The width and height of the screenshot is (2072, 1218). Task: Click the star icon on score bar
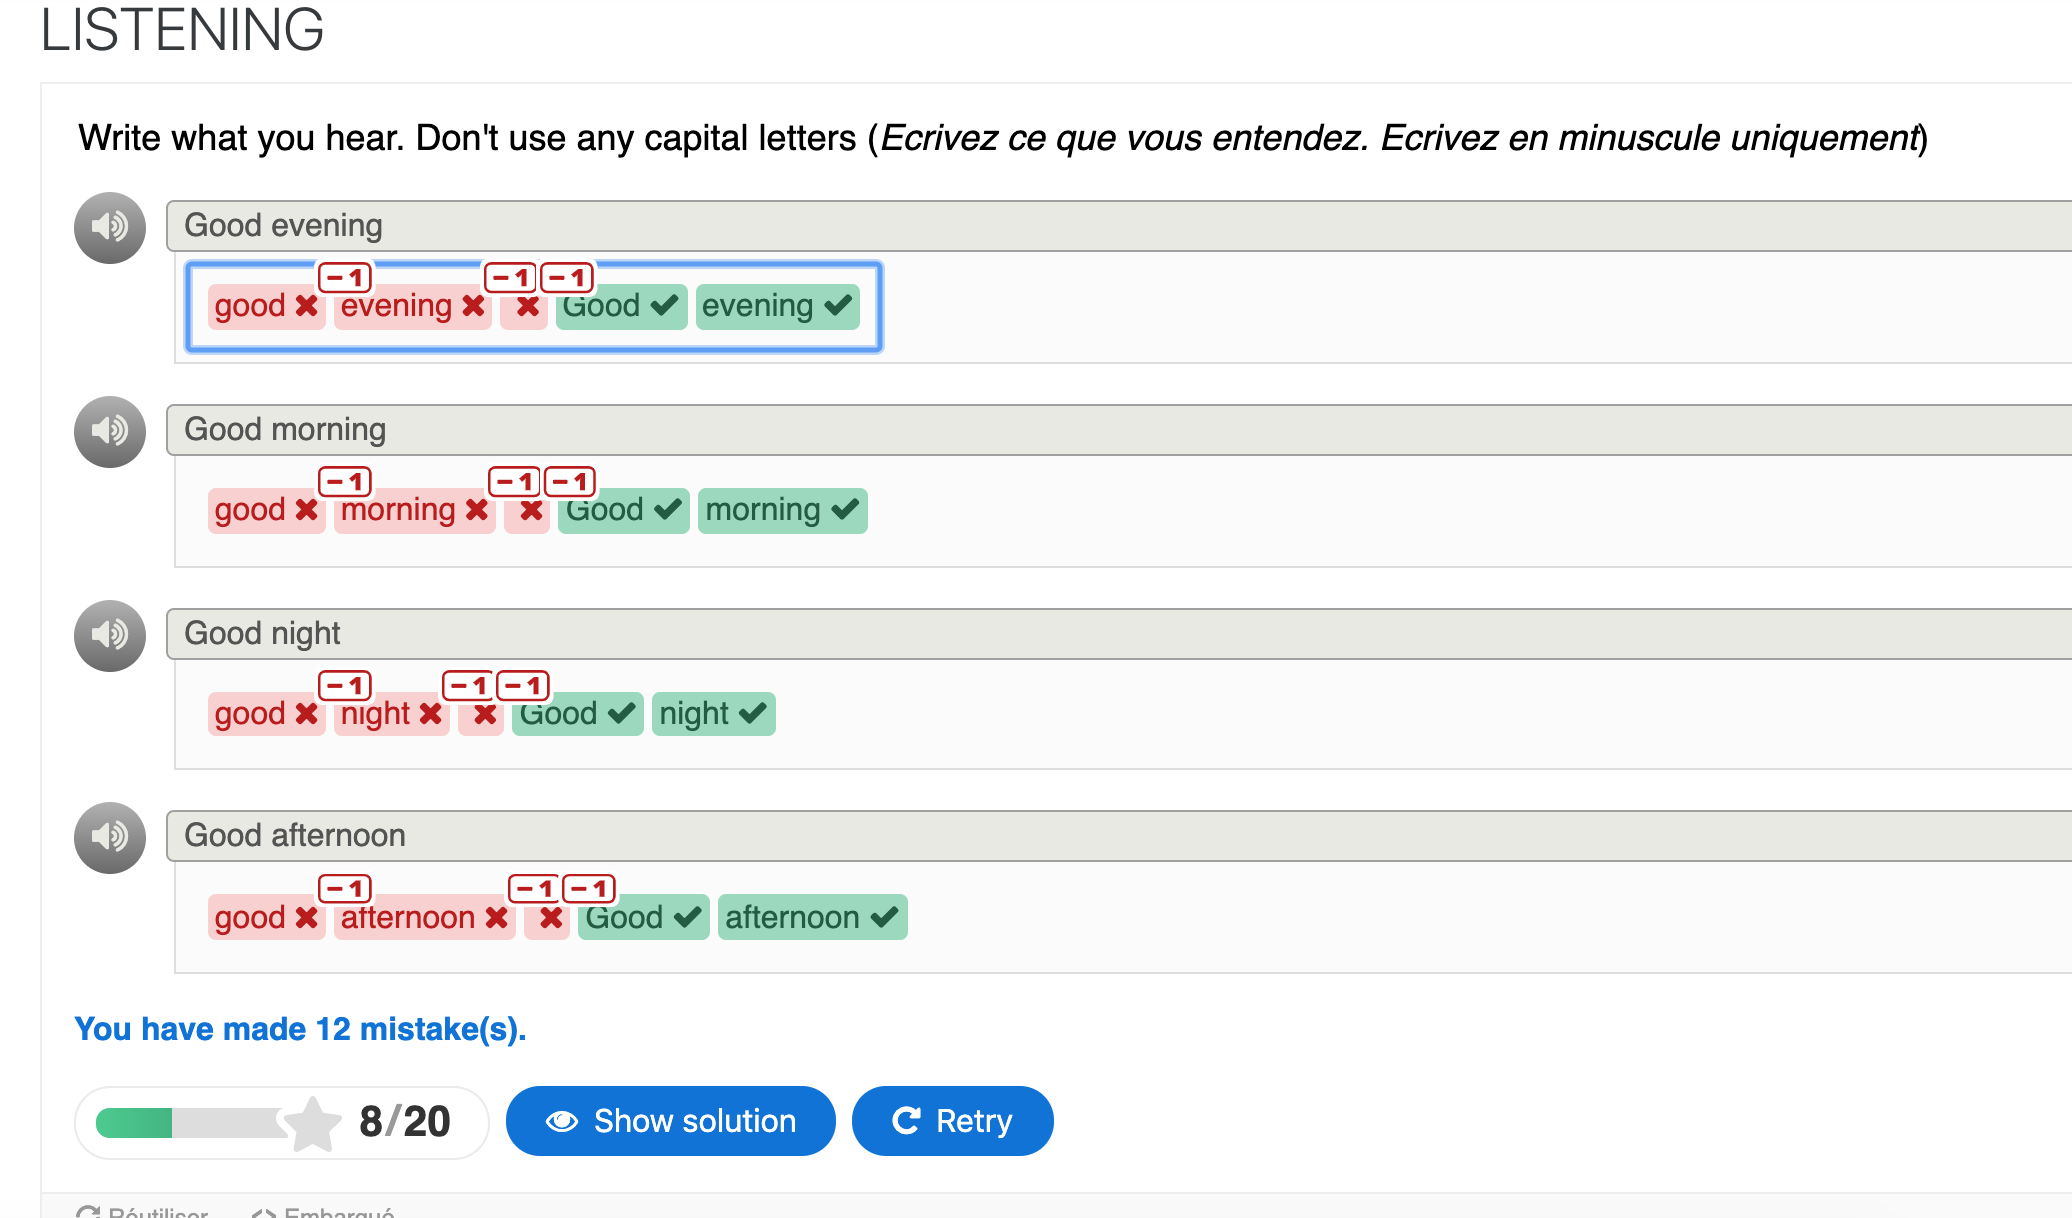(313, 1124)
